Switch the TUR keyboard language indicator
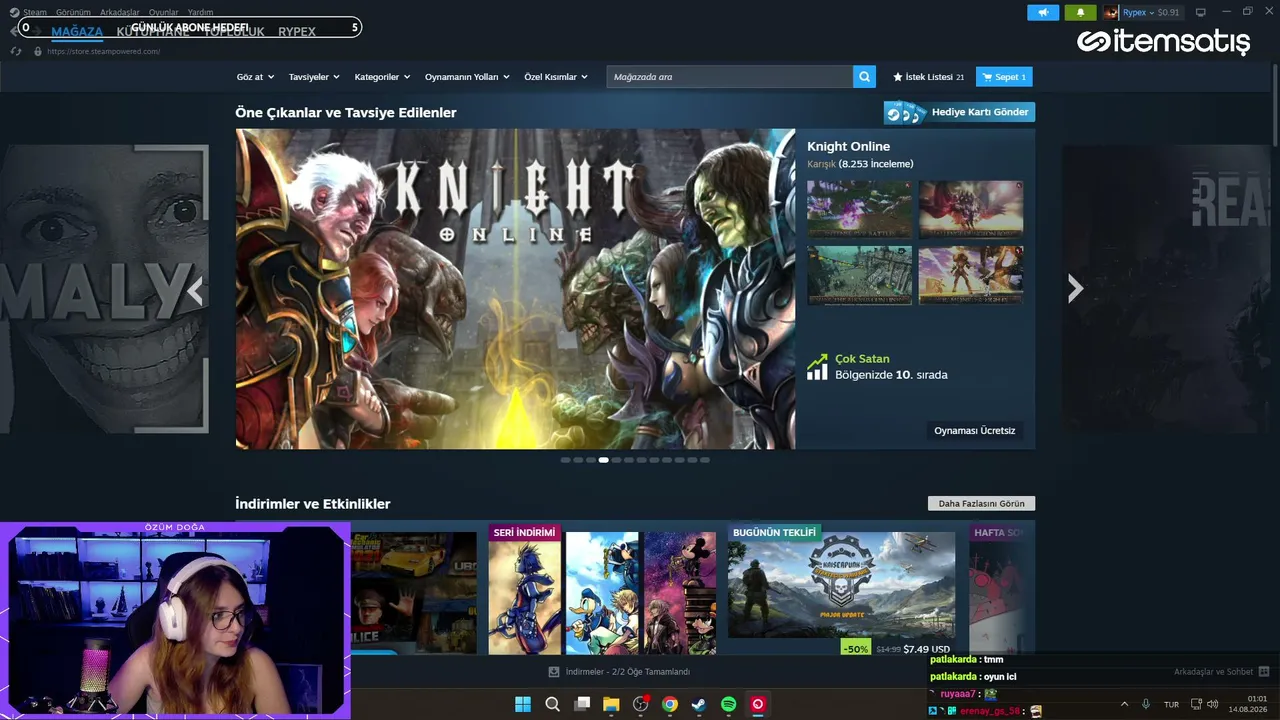1280x720 pixels. [x=1171, y=705]
